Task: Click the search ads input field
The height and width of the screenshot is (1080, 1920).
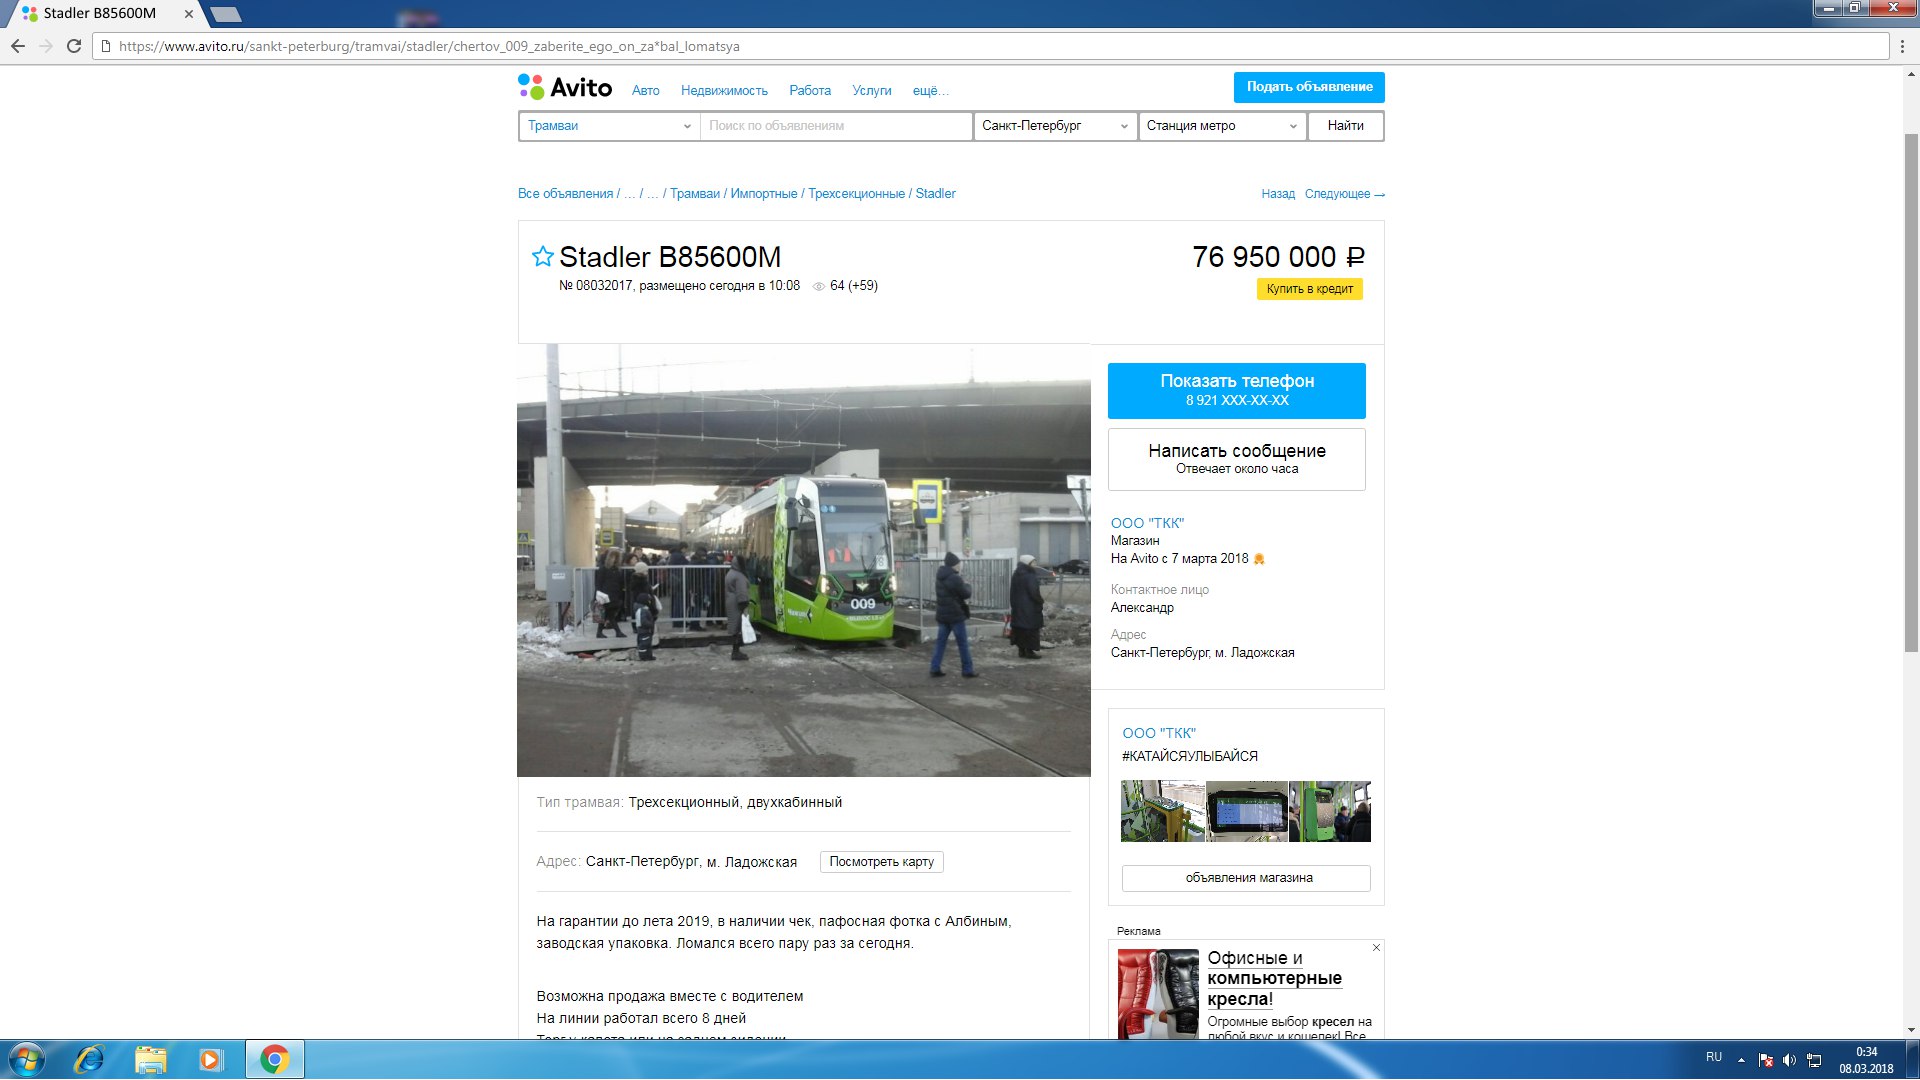Action: 835,126
